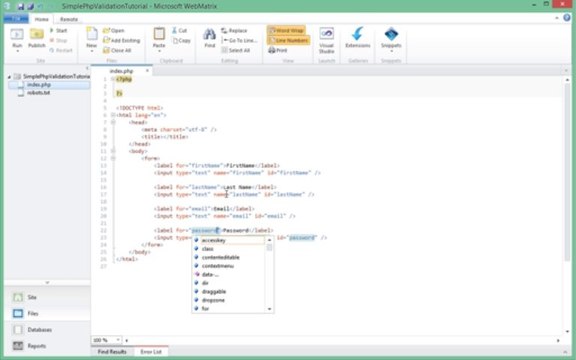This screenshot has height=360, width=576.
Task: Switch to the Databases workspace
Action: tap(47, 330)
